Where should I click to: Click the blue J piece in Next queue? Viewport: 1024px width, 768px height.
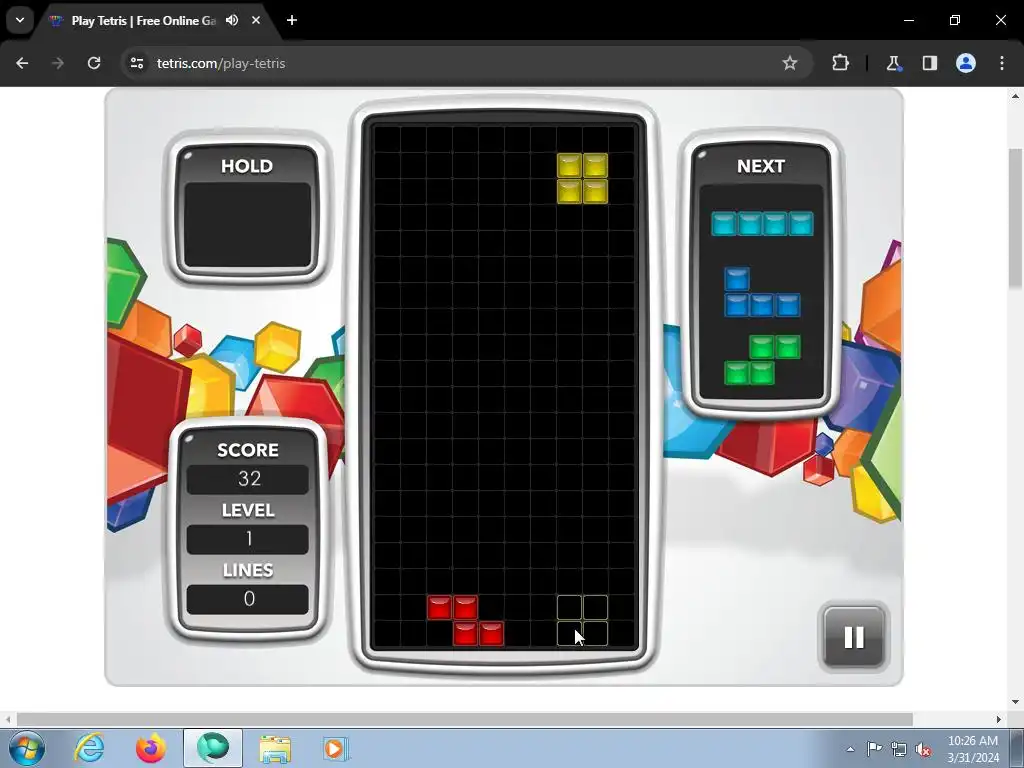coord(762,292)
